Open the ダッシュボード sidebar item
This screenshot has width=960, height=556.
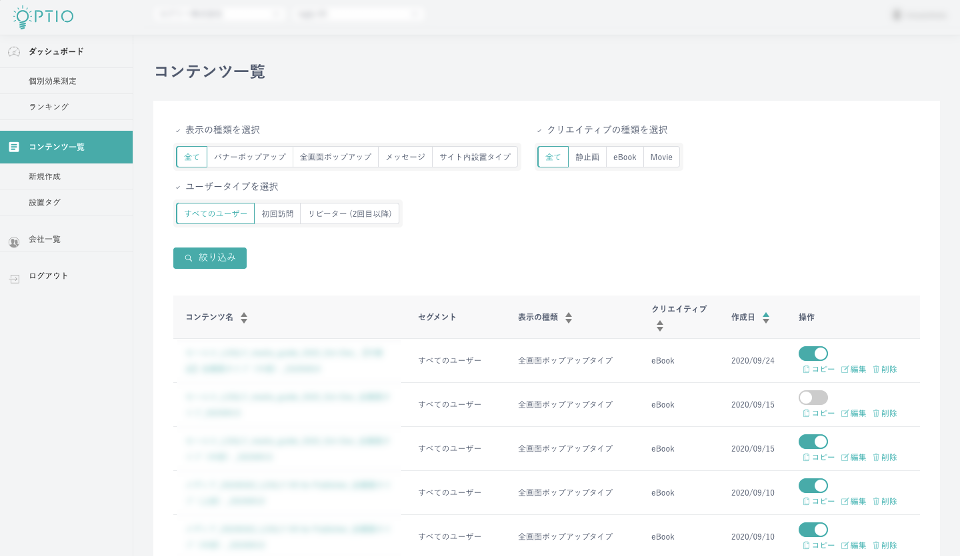pyautogui.click(x=56, y=51)
